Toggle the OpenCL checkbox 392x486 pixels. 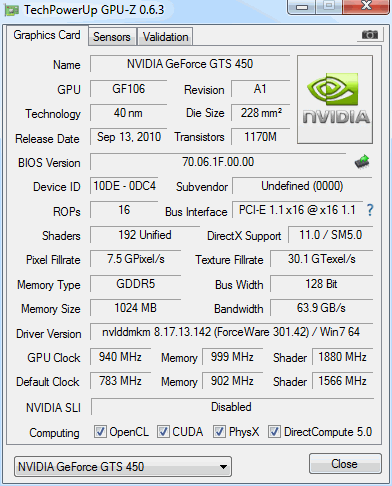[100, 432]
